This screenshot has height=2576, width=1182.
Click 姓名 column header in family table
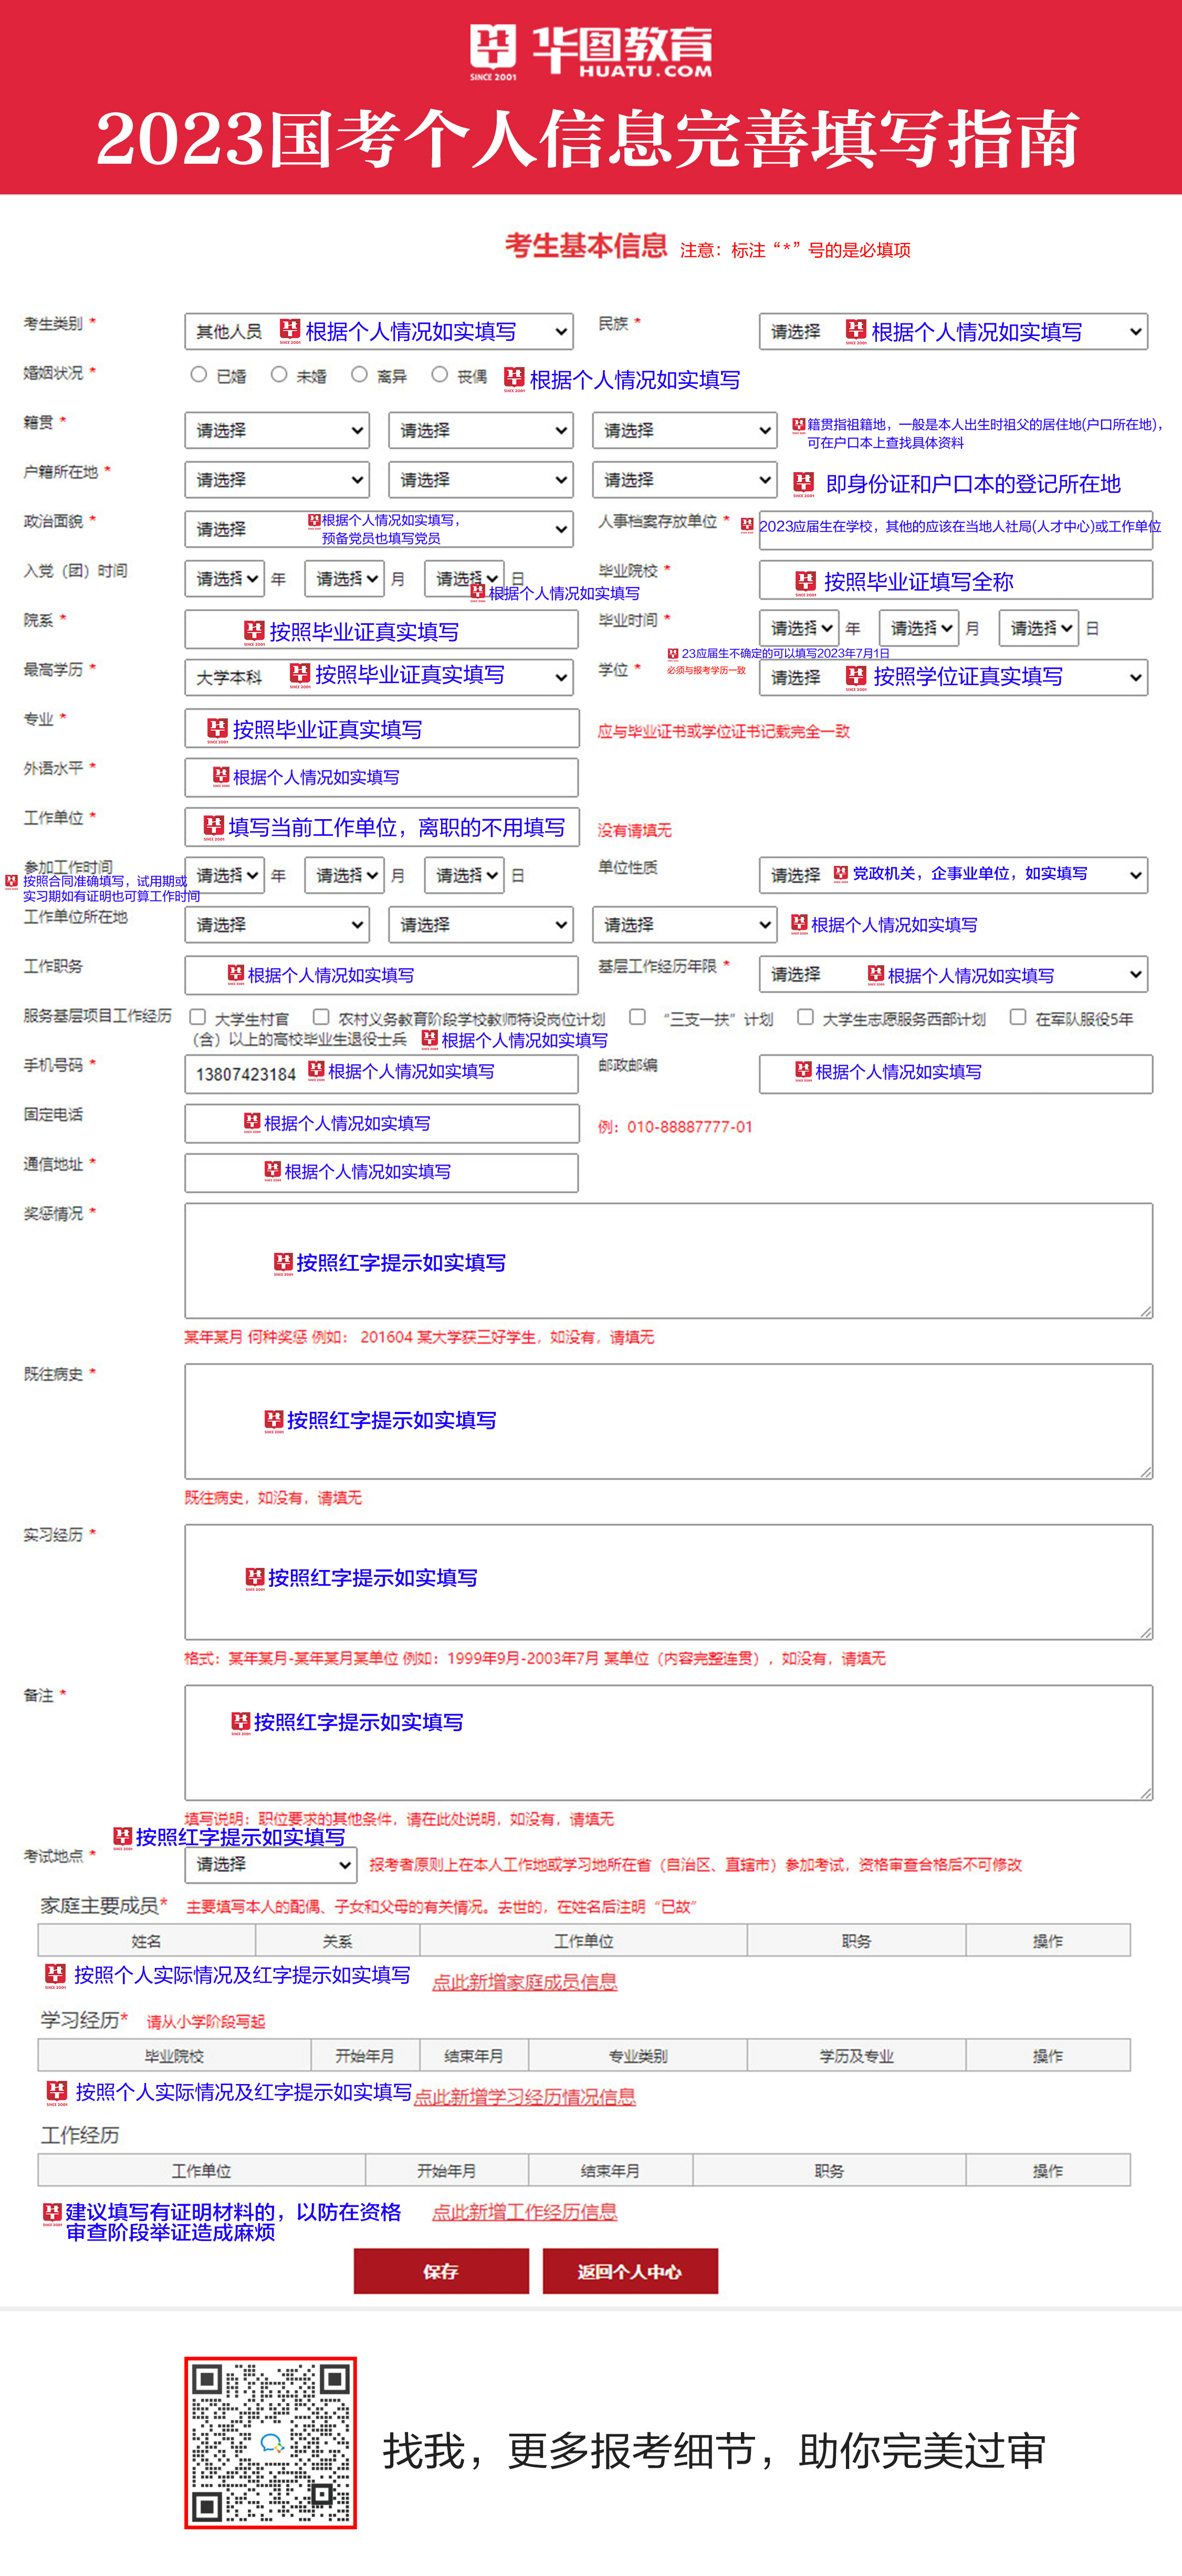147,1941
